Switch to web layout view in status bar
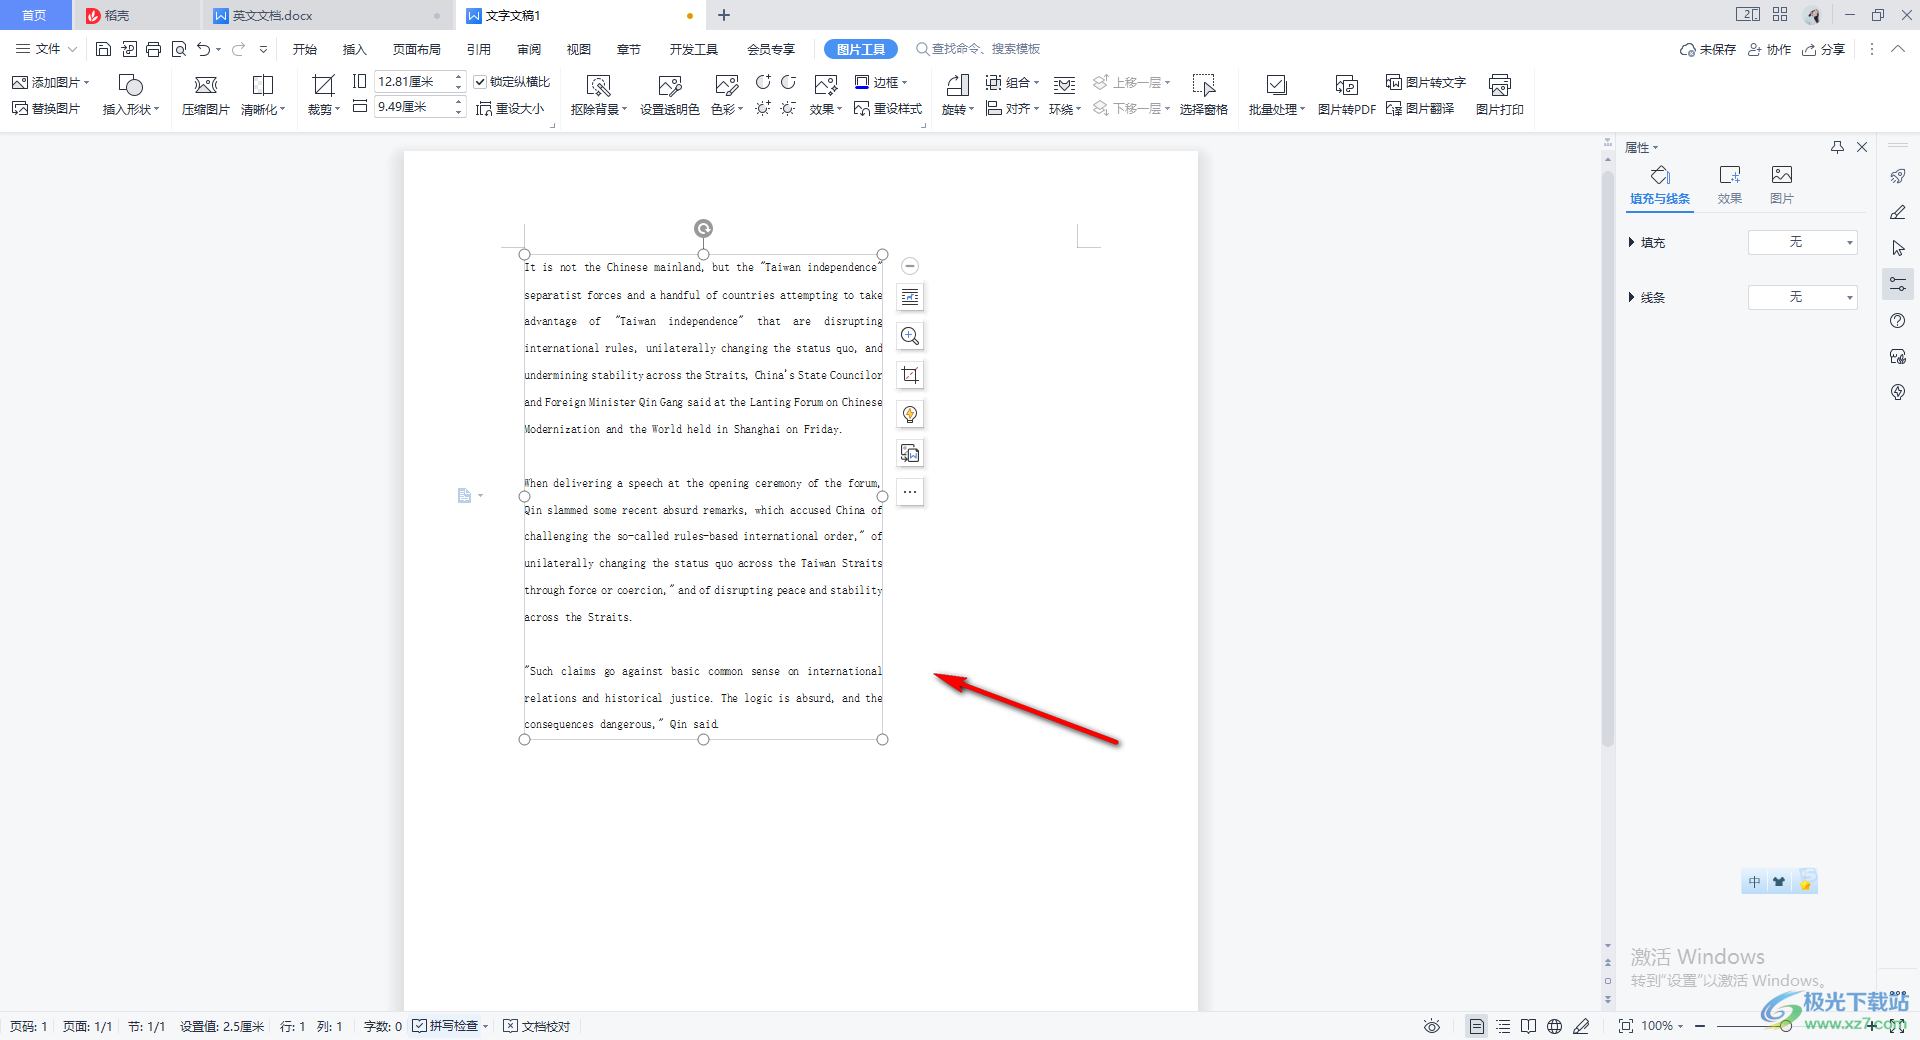 pyautogui.click(x=1555, y=1026)
